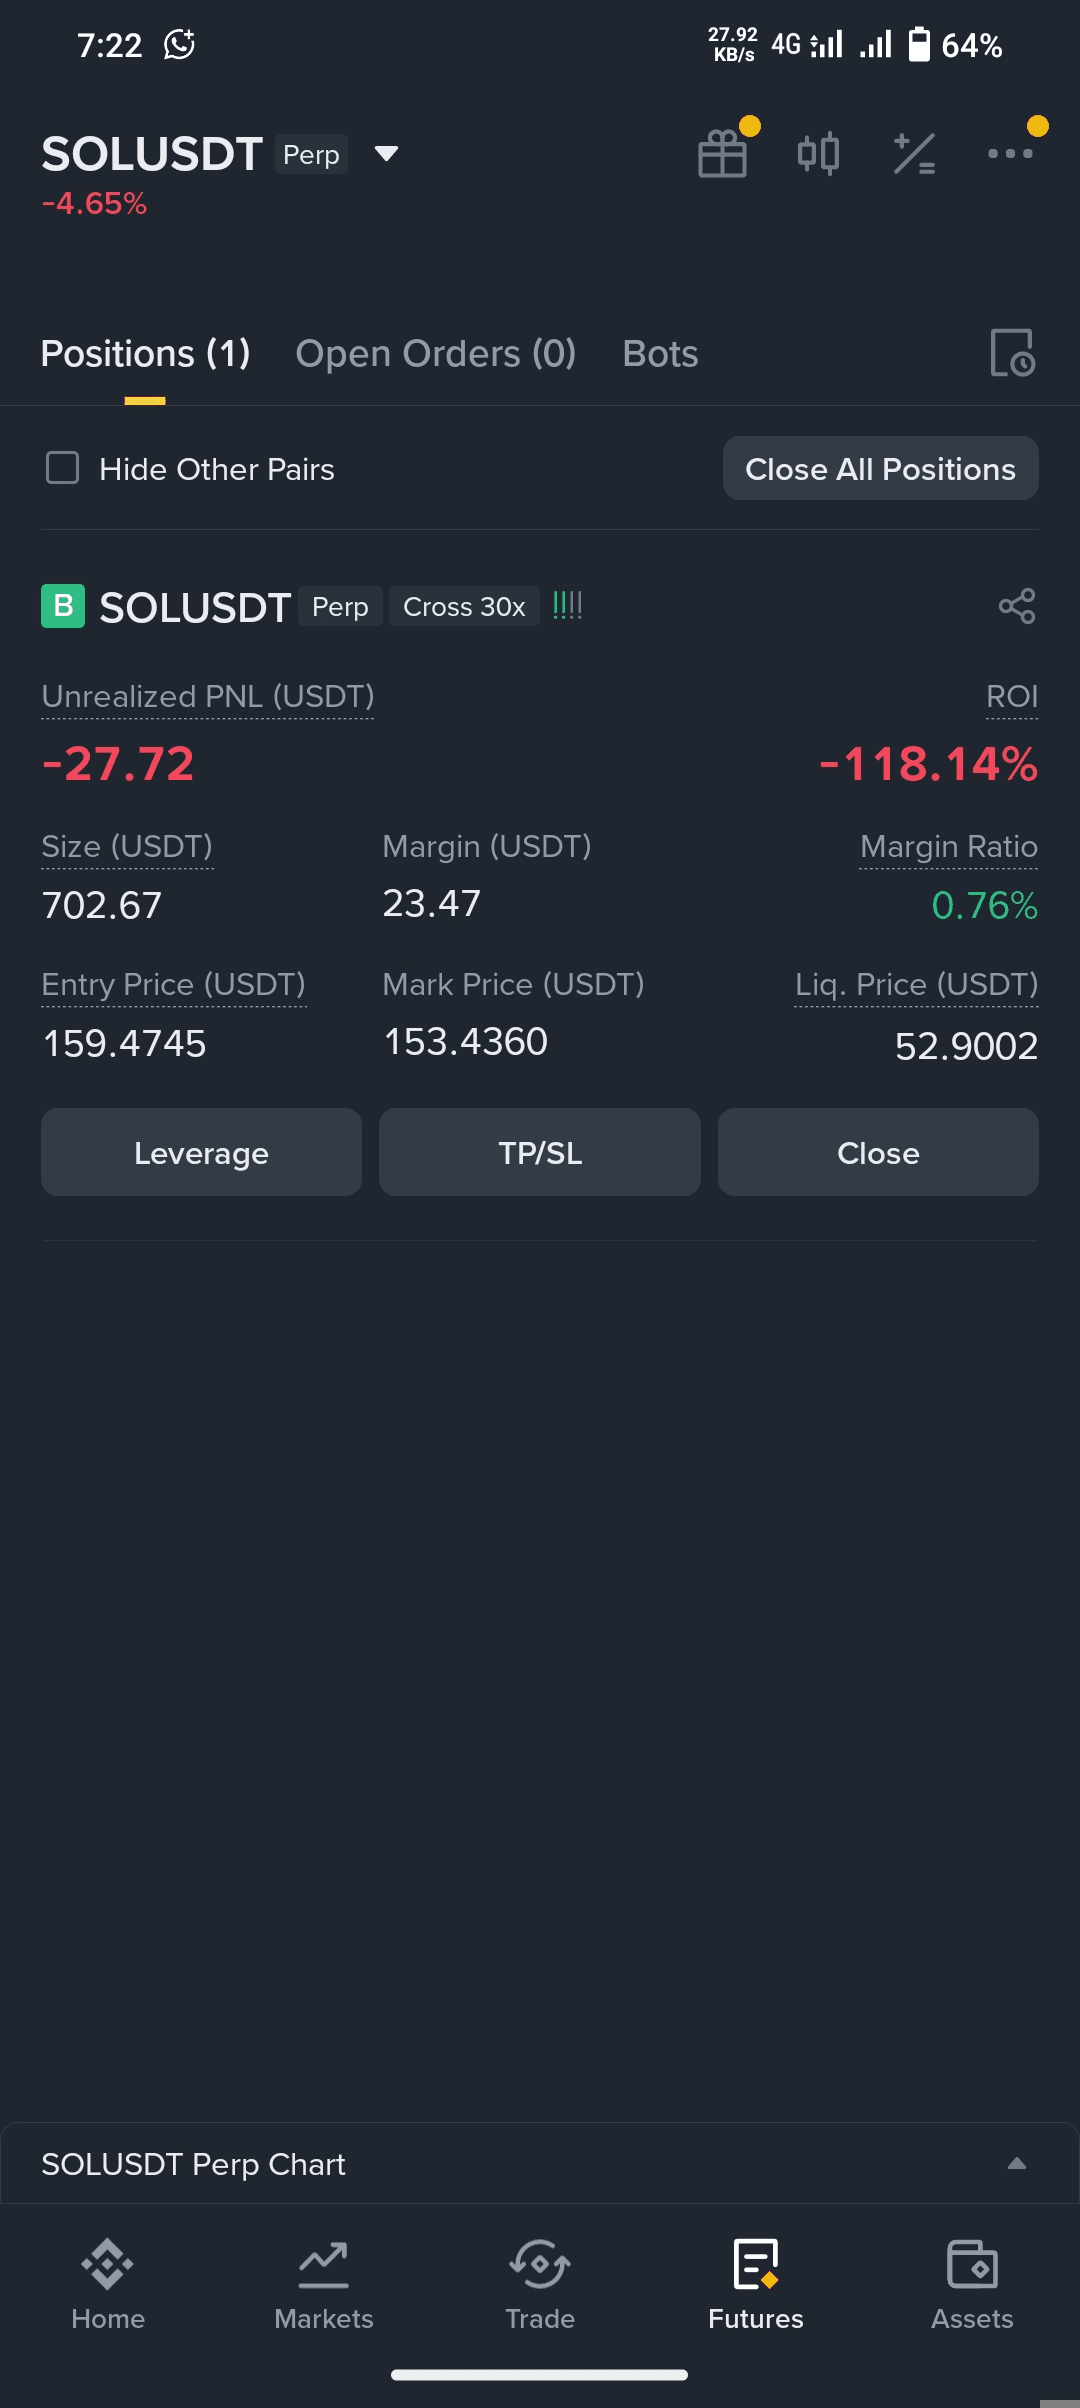Share the SOLUSDT position
Viewport: 1080px width, 2408px height.
(x=1017, y=606)
